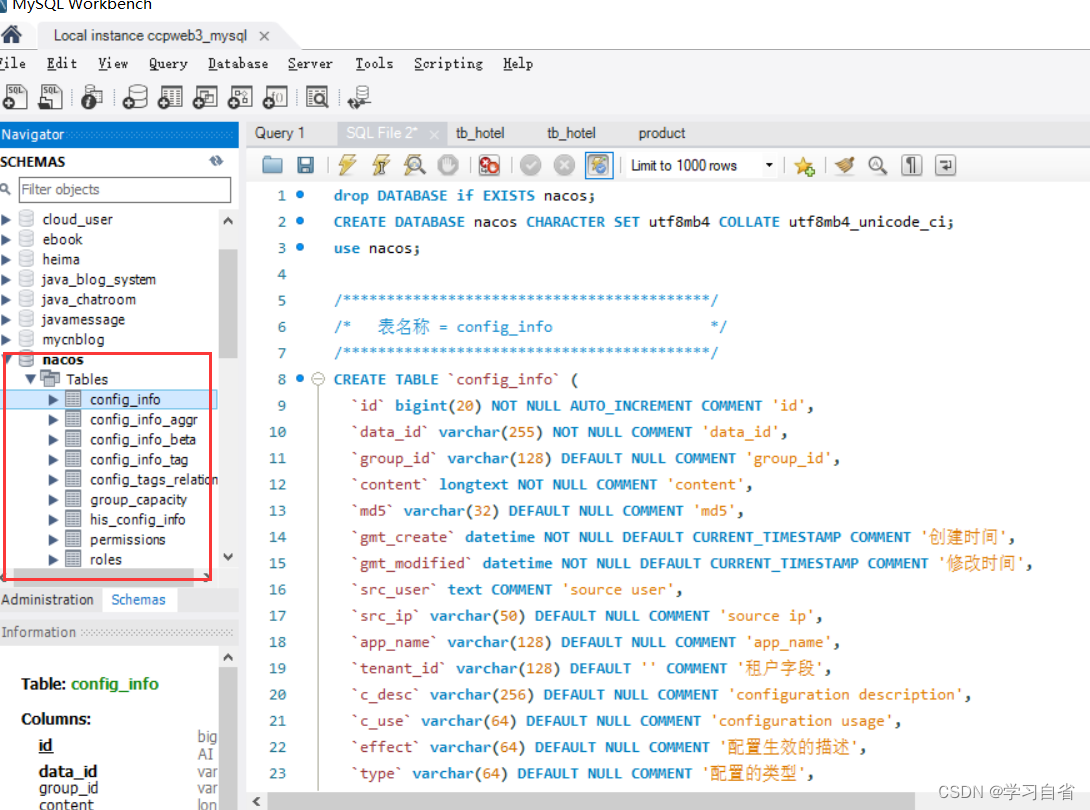This screenshot has width=1090, height=810.
Task: Open Edit menu
Action: coord(62,63)
